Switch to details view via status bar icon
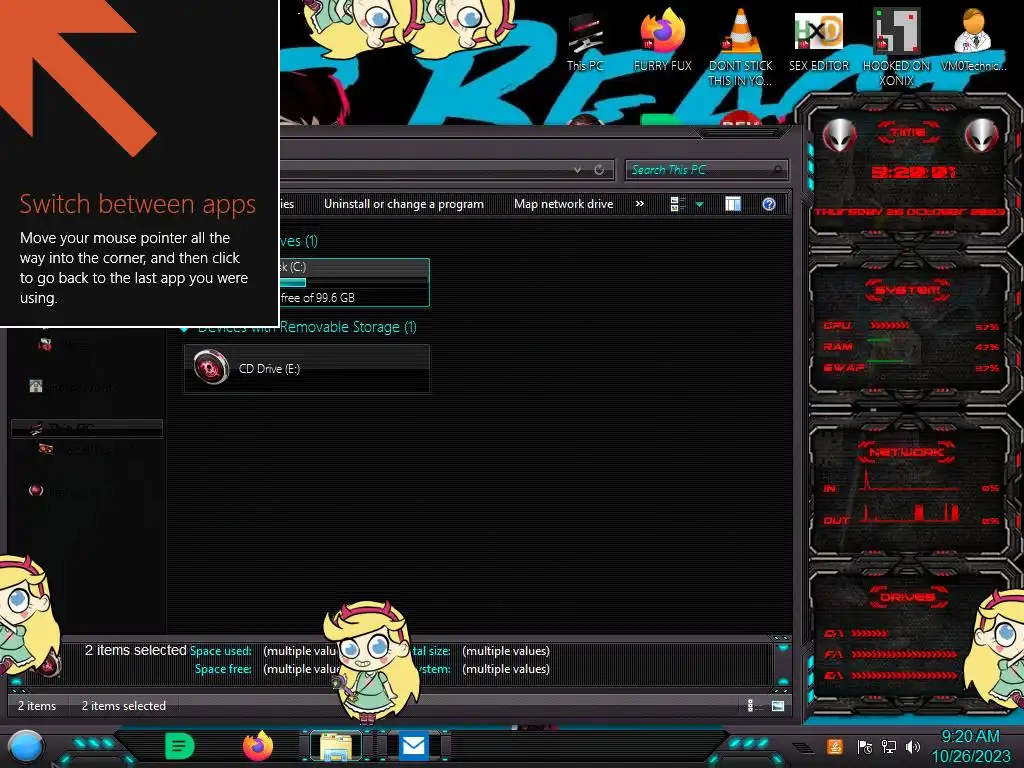The image size is (1024, 768). pos(750,705)
